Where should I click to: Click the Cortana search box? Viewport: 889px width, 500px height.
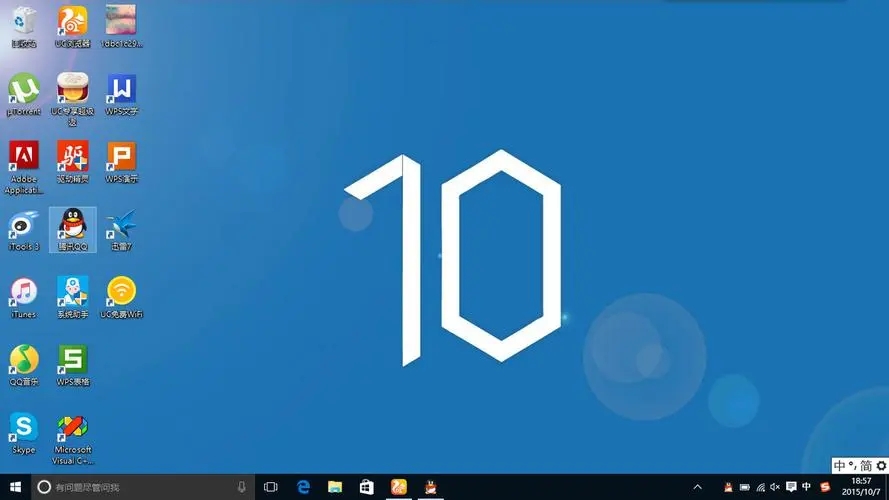pyautogui.click(x=140, y=487)
